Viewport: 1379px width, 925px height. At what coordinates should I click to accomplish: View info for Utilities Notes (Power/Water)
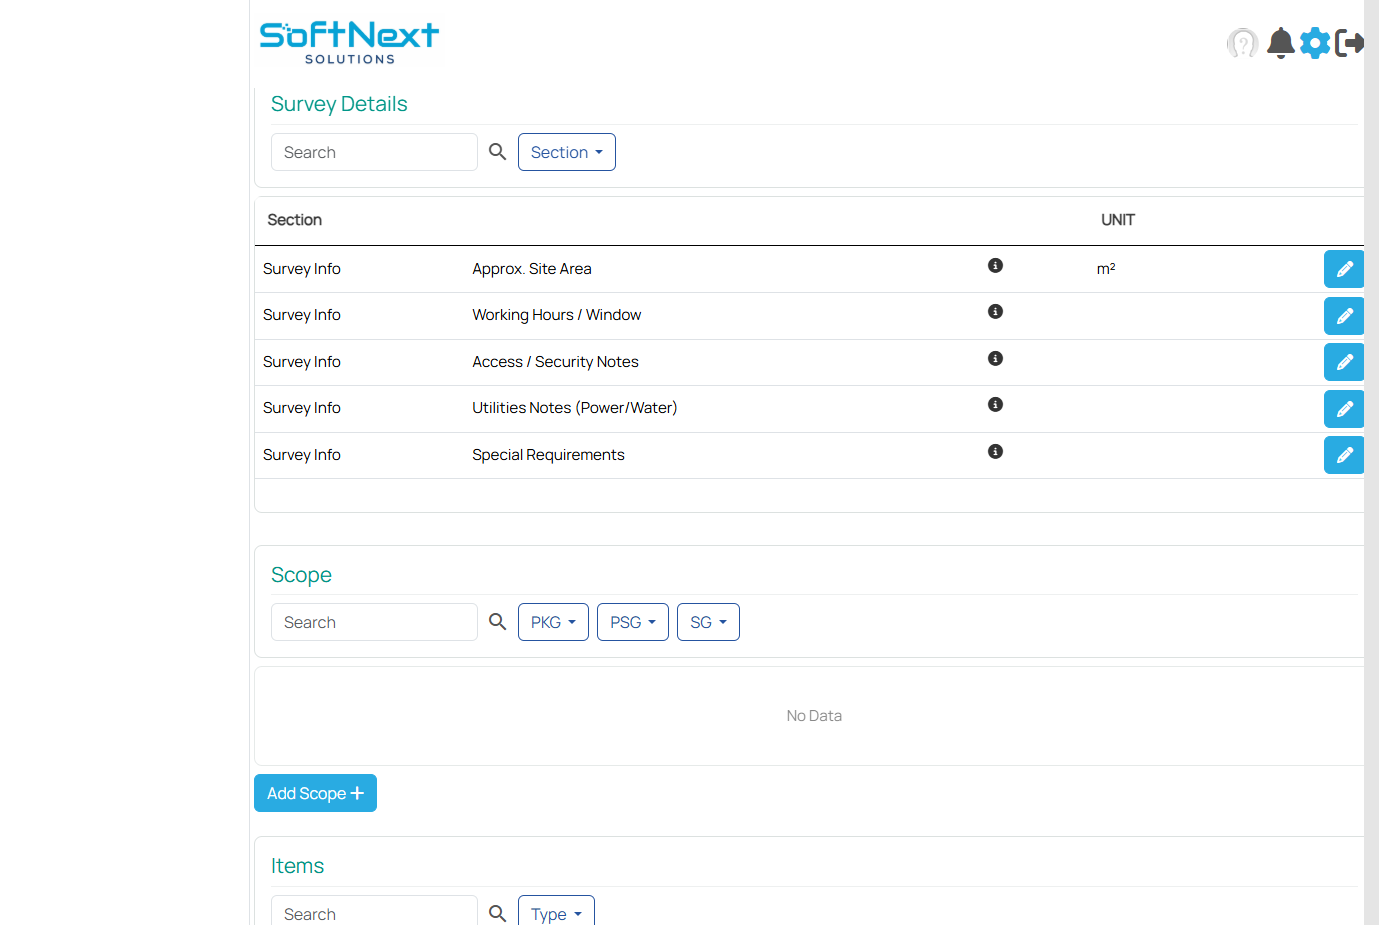[x=995, y=404]
